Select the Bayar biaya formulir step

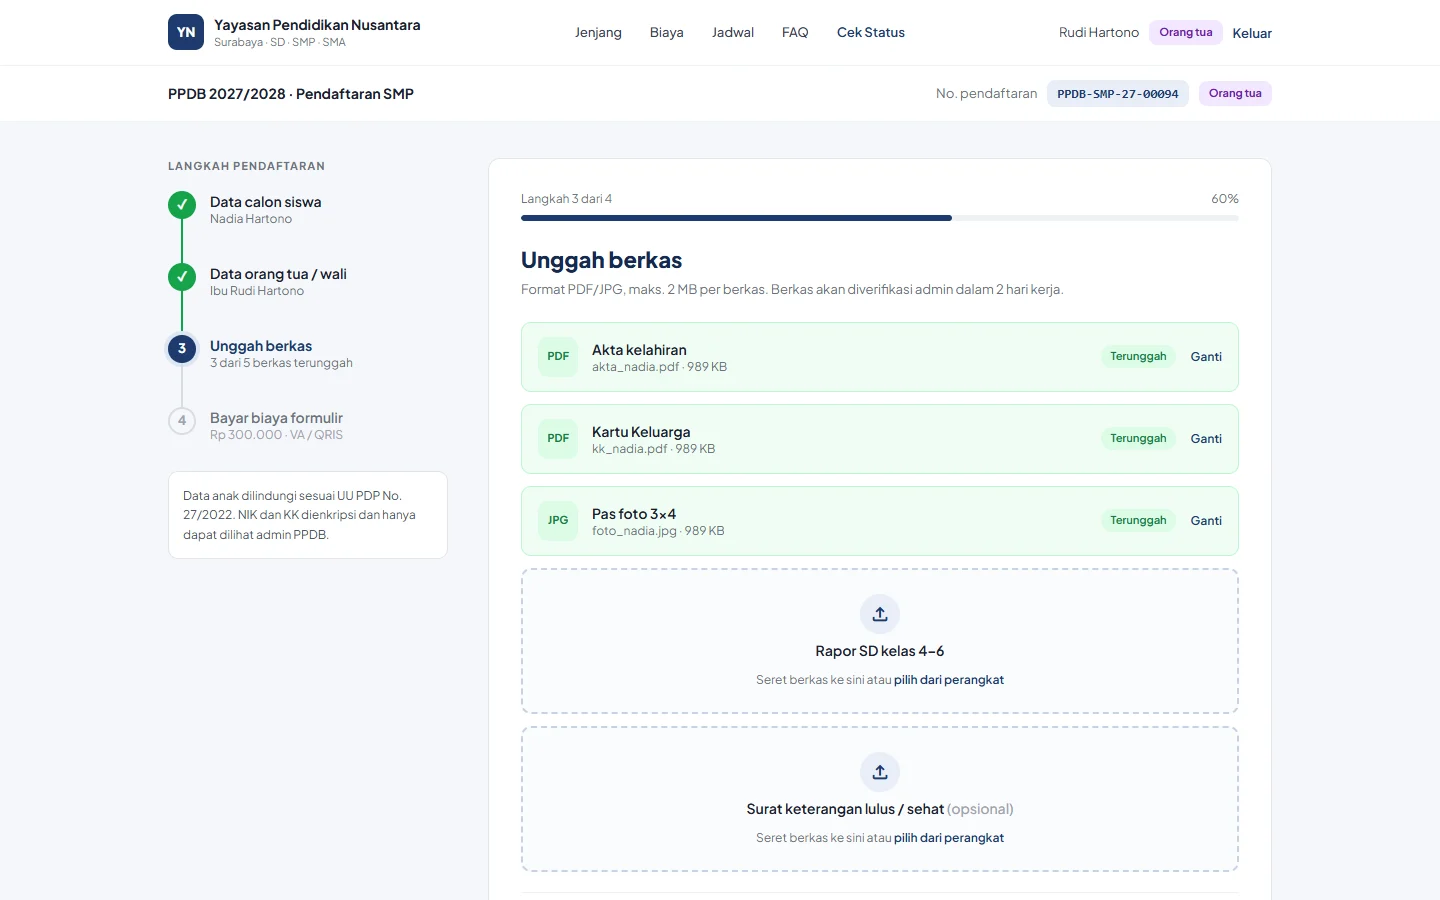[276, 425]
